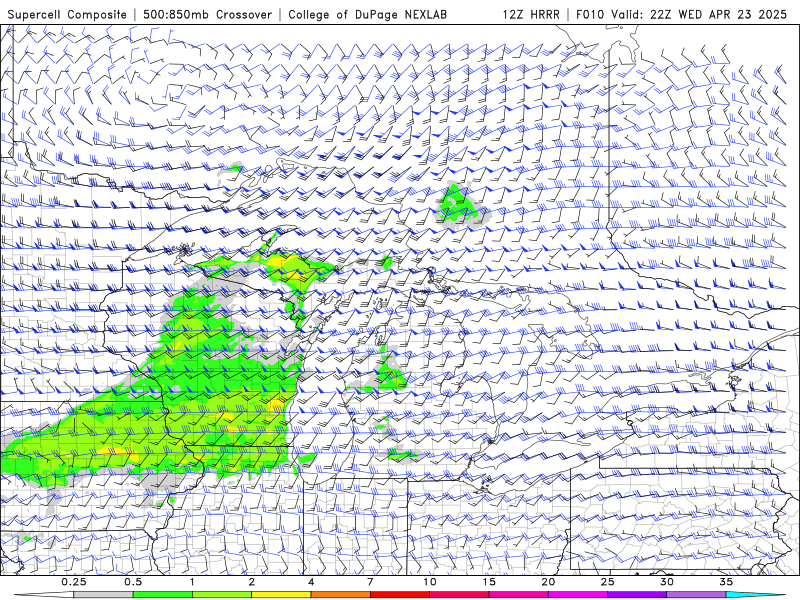Viewport: 800px width, 600px height.
Task: Click the "15" color scale label
Action: coord(489,582)
